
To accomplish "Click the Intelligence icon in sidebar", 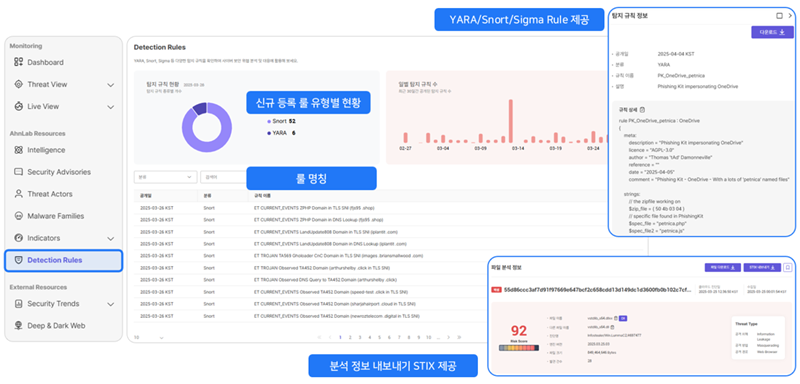I will tap(18, 150).
